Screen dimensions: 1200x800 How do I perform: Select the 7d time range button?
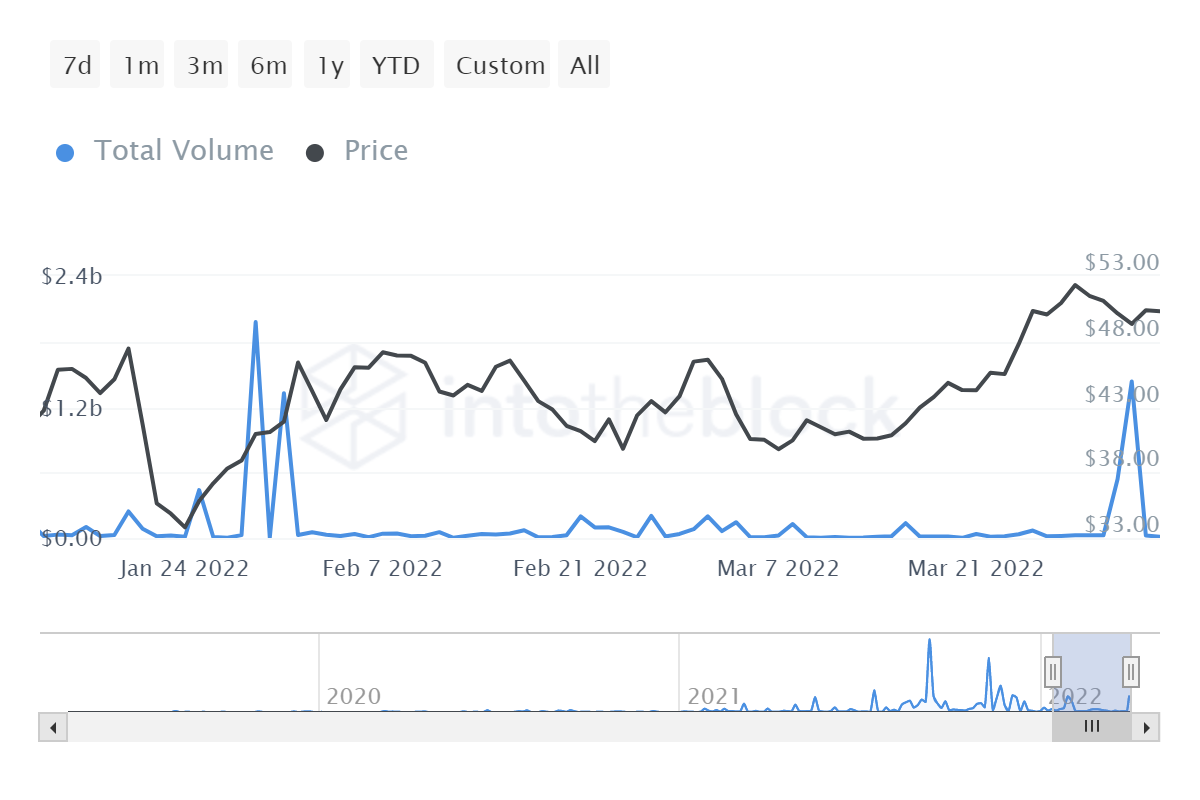[77, 66]
